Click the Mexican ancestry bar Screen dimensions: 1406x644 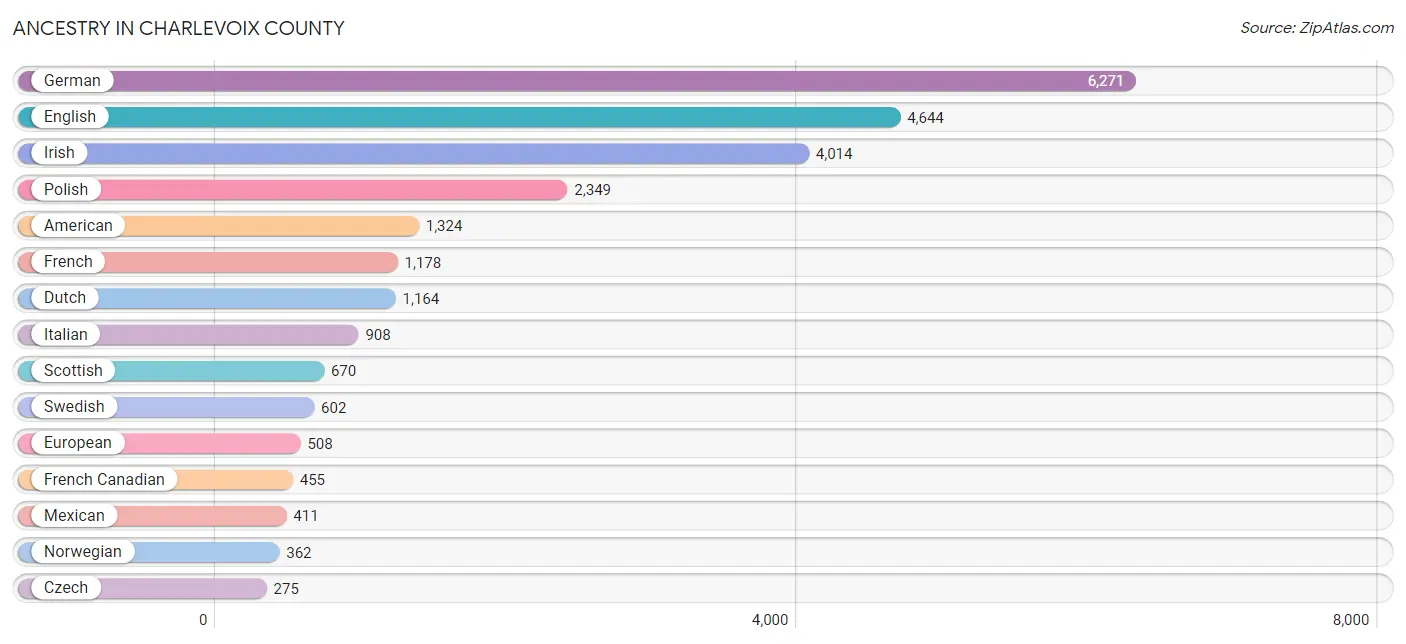click(152, 516)
